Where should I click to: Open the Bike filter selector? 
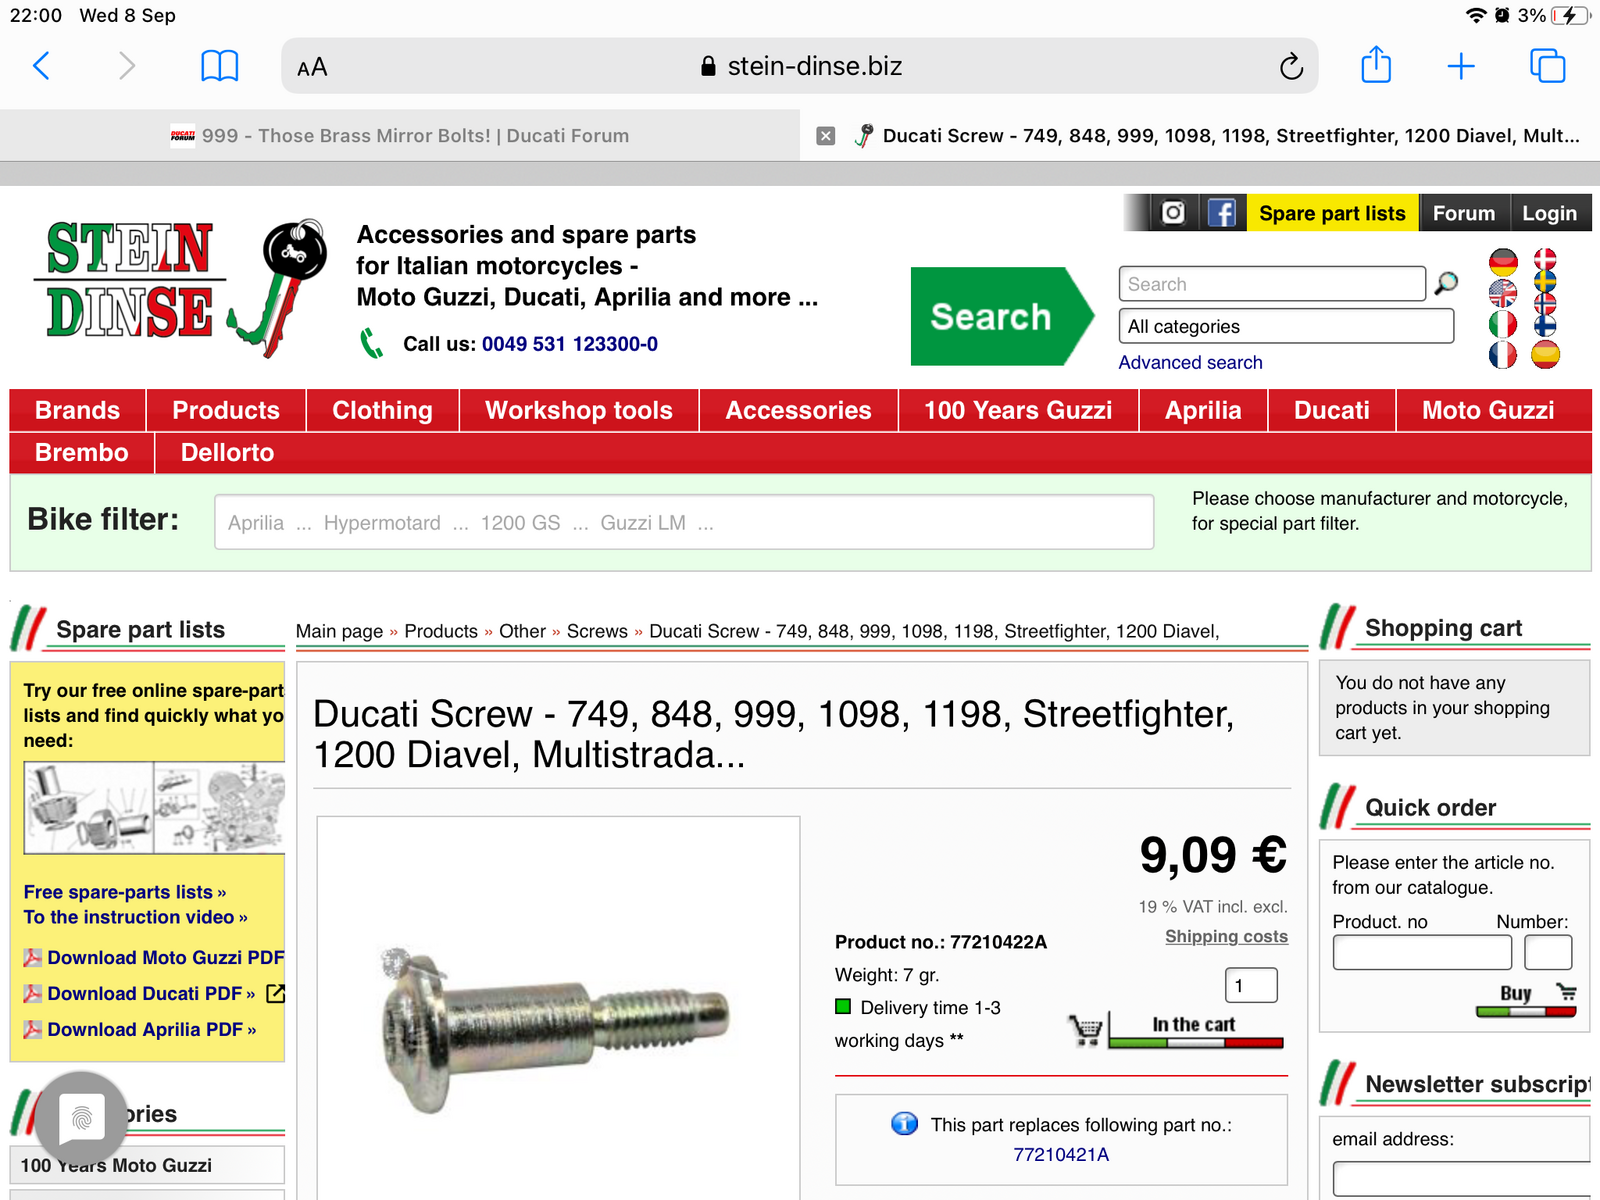pos(684,522)
